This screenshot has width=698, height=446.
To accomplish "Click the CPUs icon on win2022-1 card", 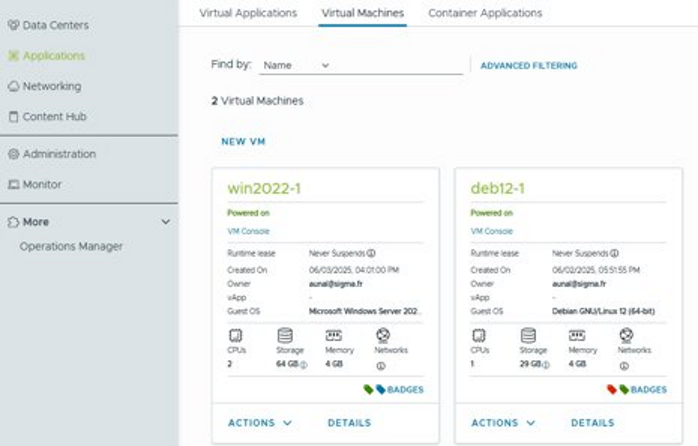I will click(x=235, y=335).
